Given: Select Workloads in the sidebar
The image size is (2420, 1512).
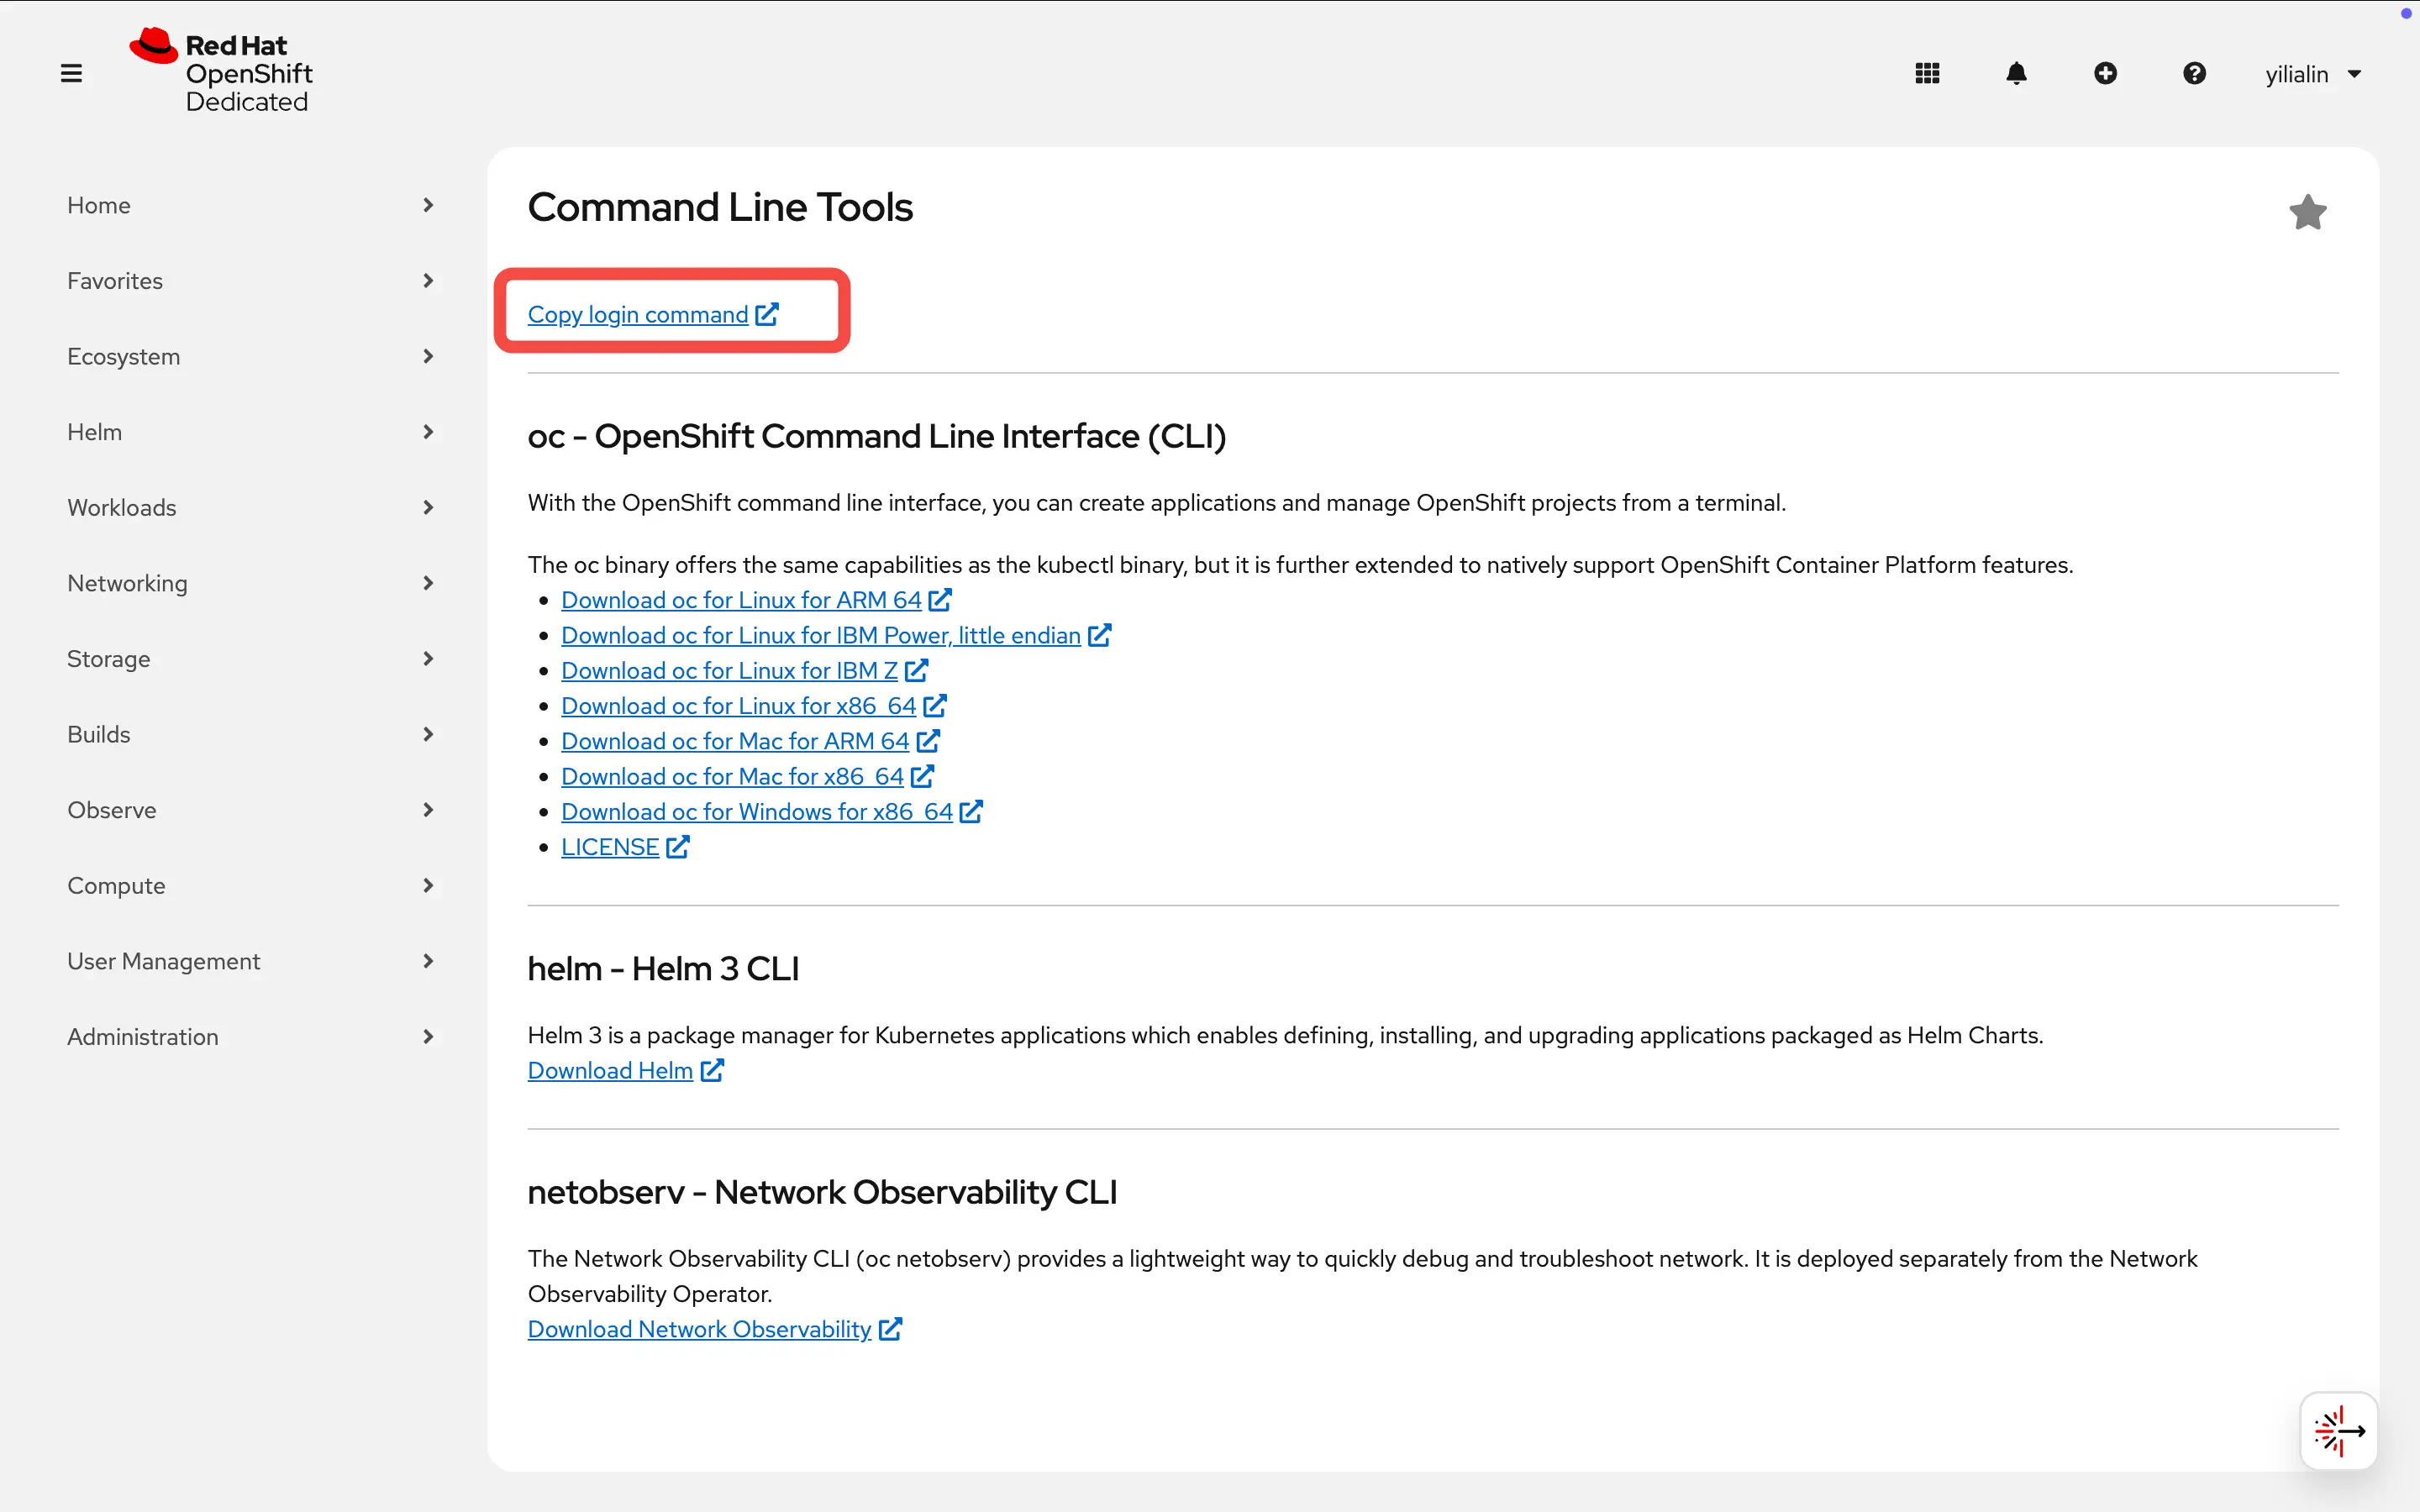Looking at the screenshot, I should (x=122, y=507).
